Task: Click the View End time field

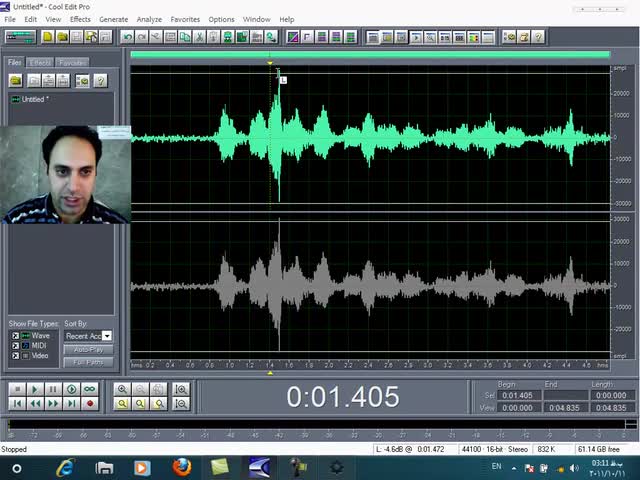Action: [x=566, y=408]
